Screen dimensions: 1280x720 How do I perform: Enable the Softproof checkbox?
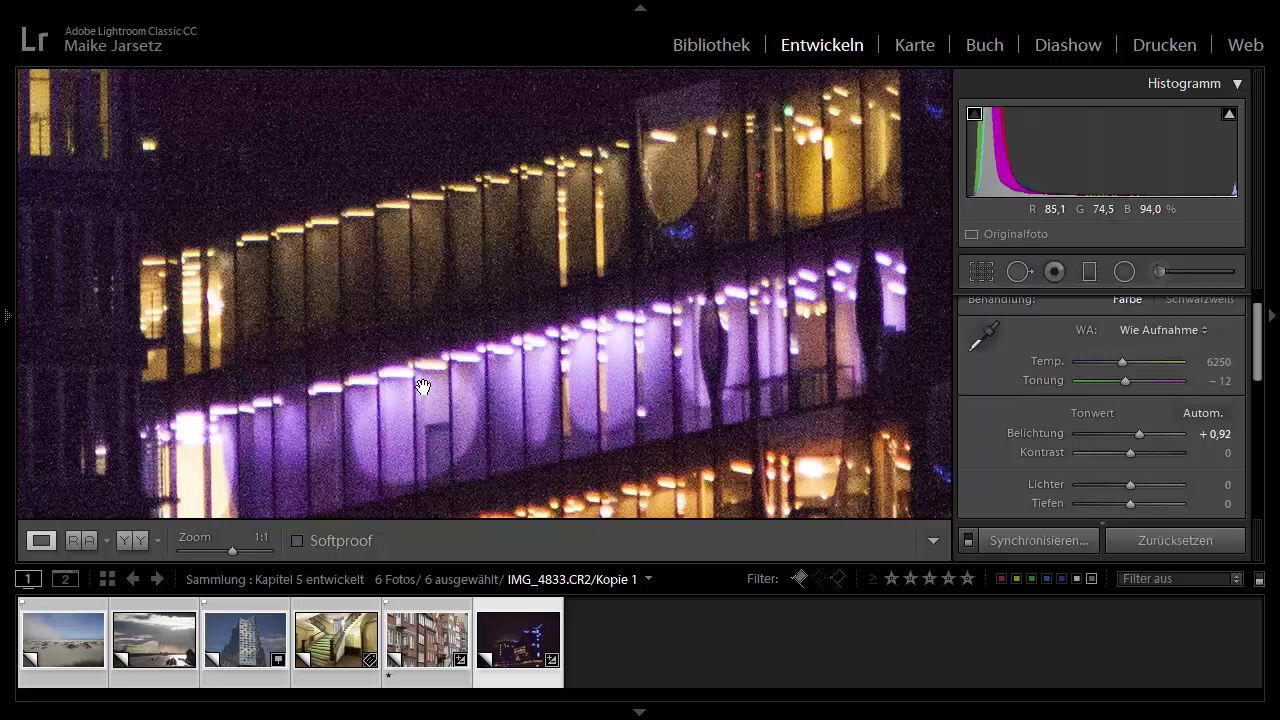coord(297,541)
